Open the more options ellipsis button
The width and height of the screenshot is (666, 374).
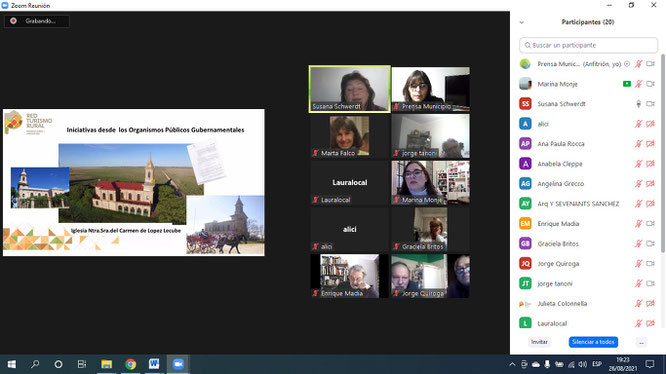coord(641,342)
